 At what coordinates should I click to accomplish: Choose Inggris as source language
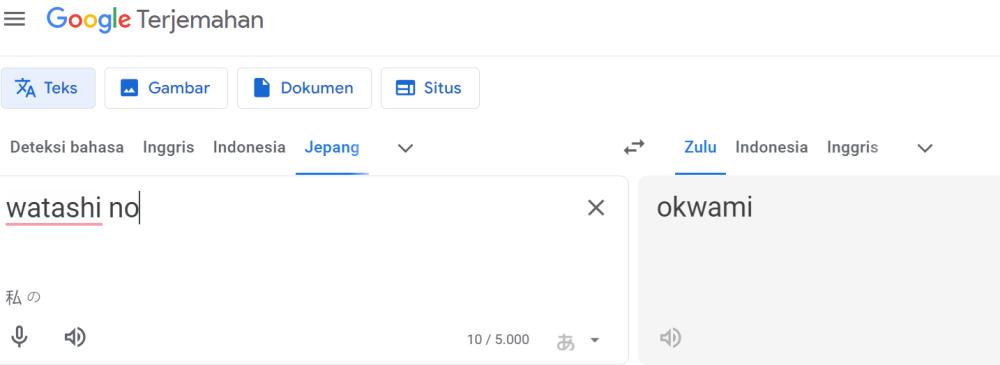pyautogui.click(x=168, y=147)
